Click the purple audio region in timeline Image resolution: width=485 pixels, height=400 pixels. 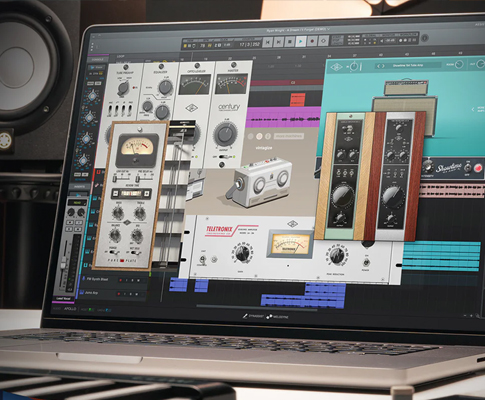click(283, 118)
